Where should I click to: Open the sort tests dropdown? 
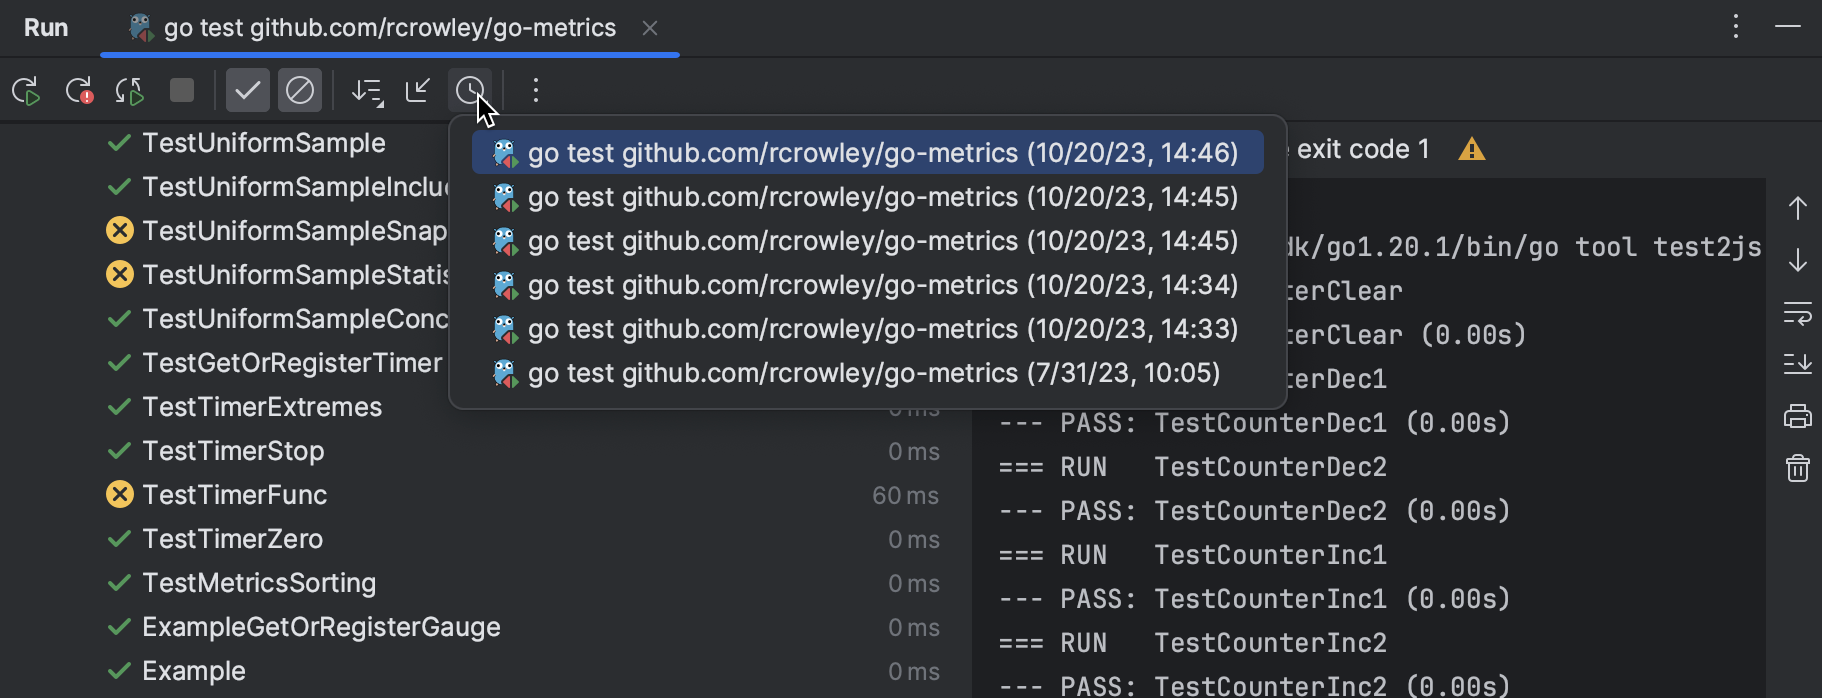[x=367, y=91]
